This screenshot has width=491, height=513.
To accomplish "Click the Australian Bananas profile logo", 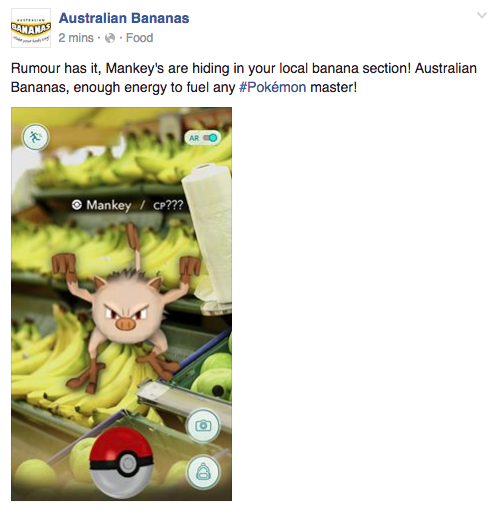I will pyautogui.click(x=31, y=28).
